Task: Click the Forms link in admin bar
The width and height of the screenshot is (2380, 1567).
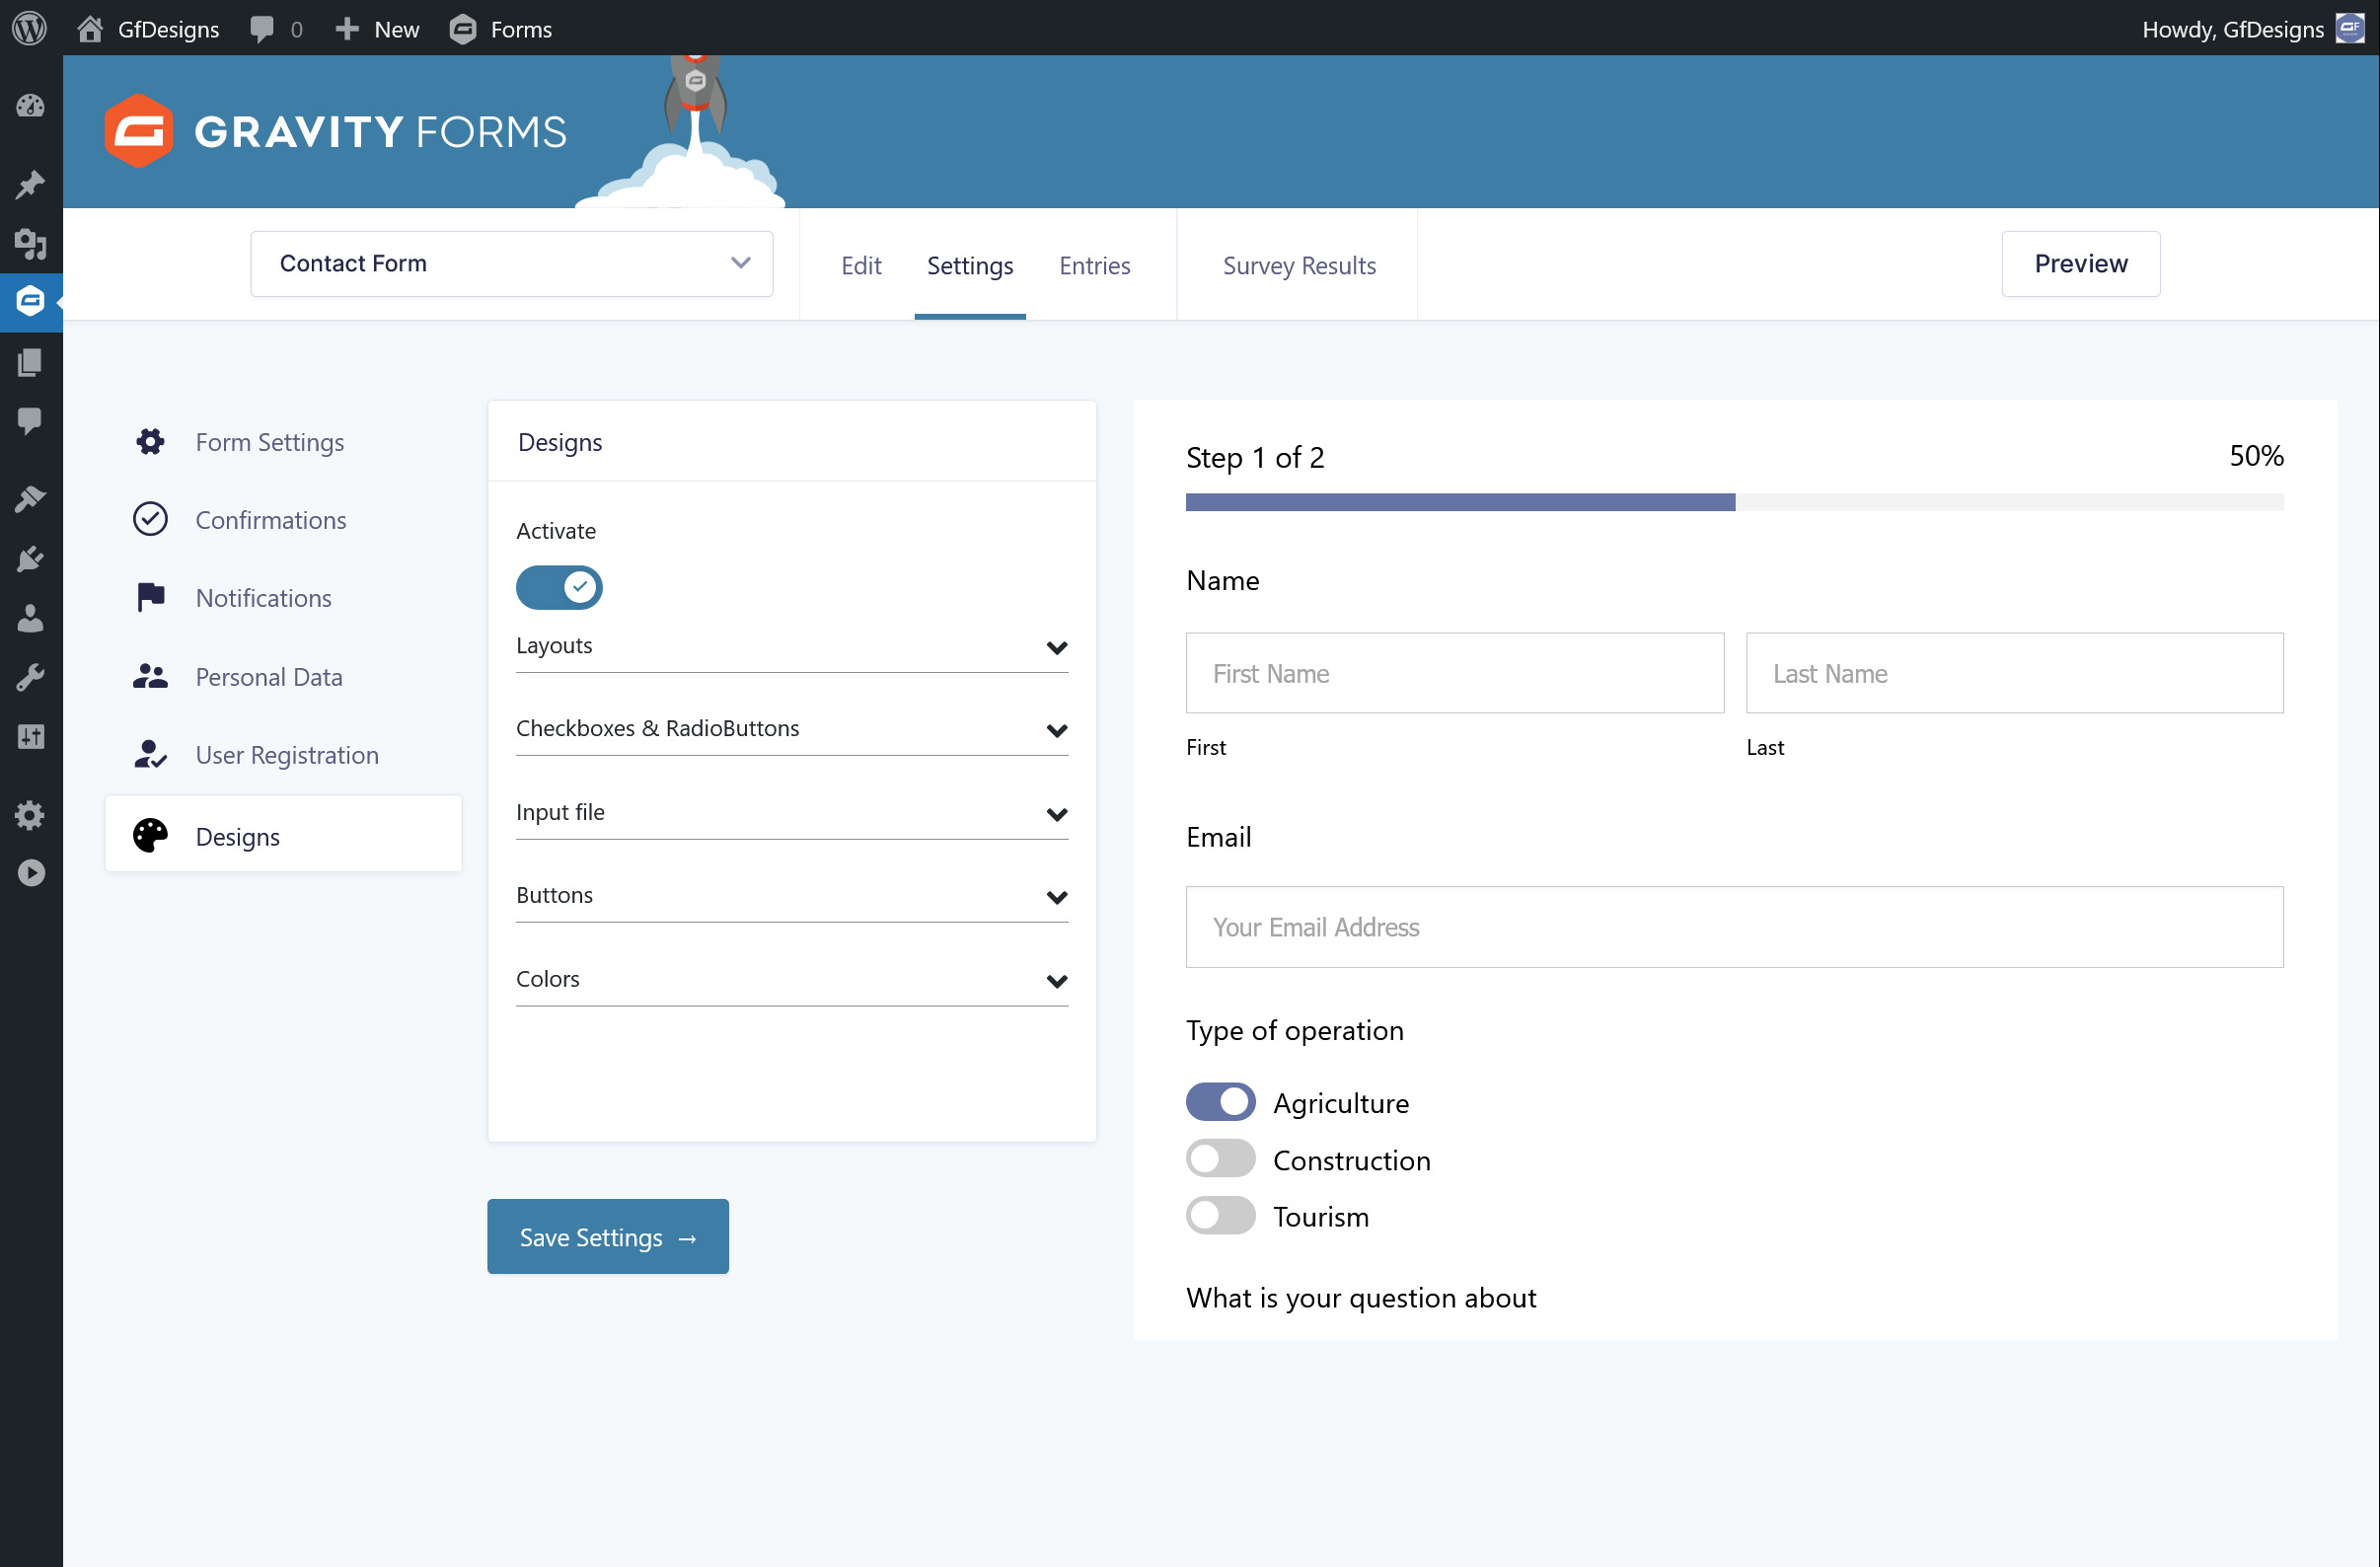Action: (x=521, y=29)
